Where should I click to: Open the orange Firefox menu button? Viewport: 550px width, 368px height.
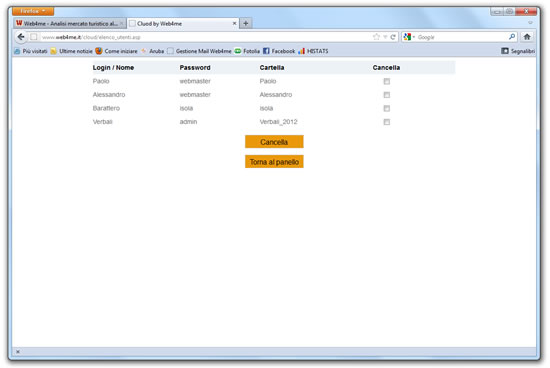33,11
